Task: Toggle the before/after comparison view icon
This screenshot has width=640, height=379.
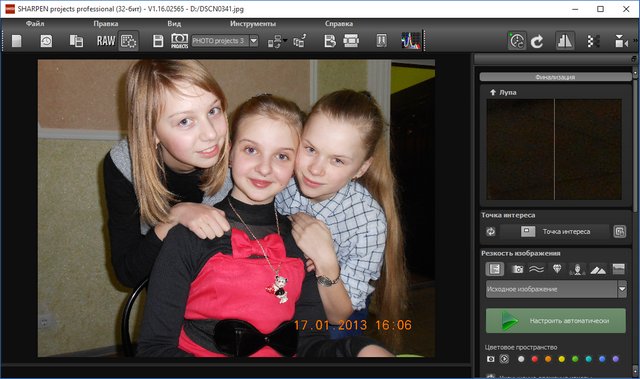Action: coord(564,41)
